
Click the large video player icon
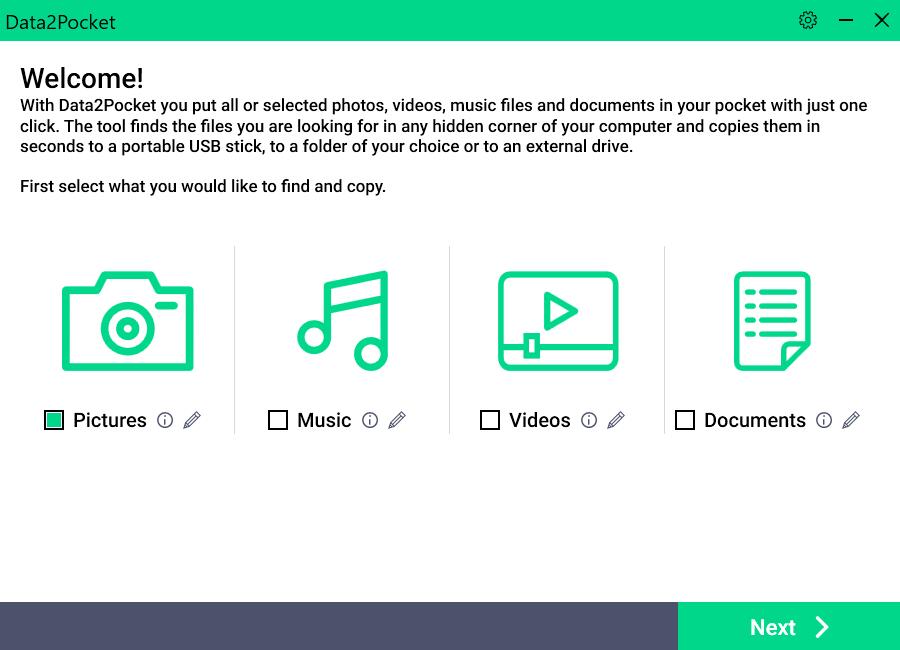[558, 321]
